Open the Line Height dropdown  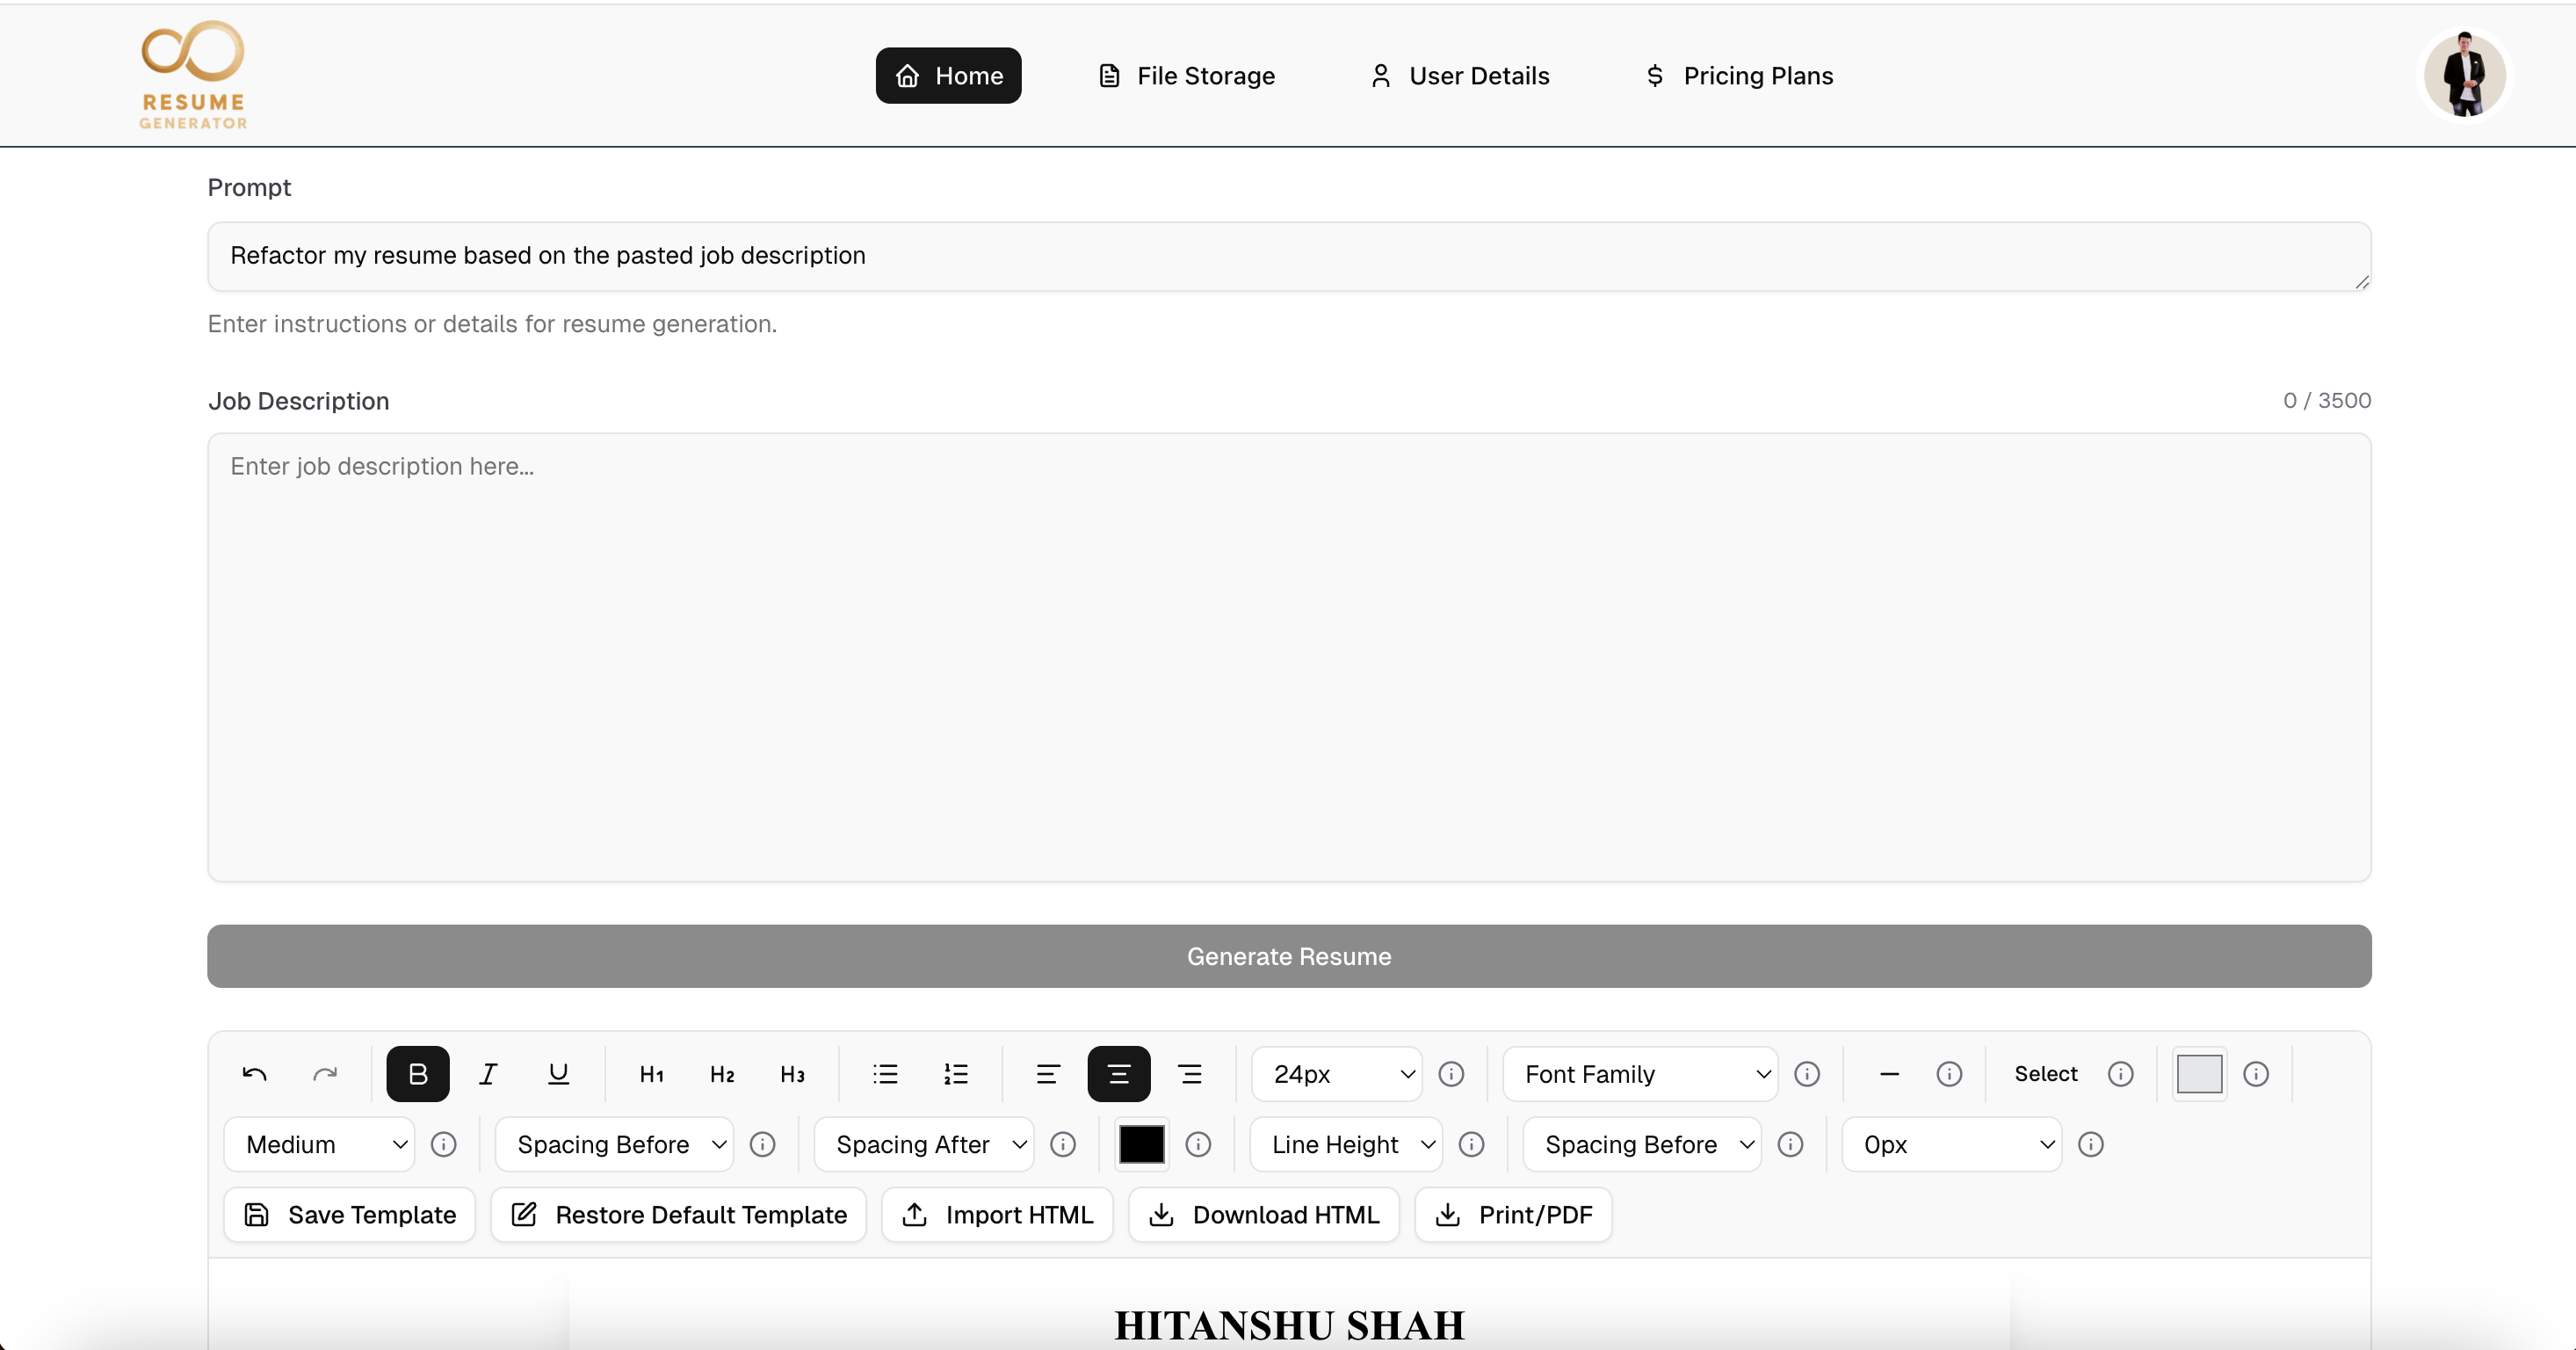click(x=1345, y=1144)
